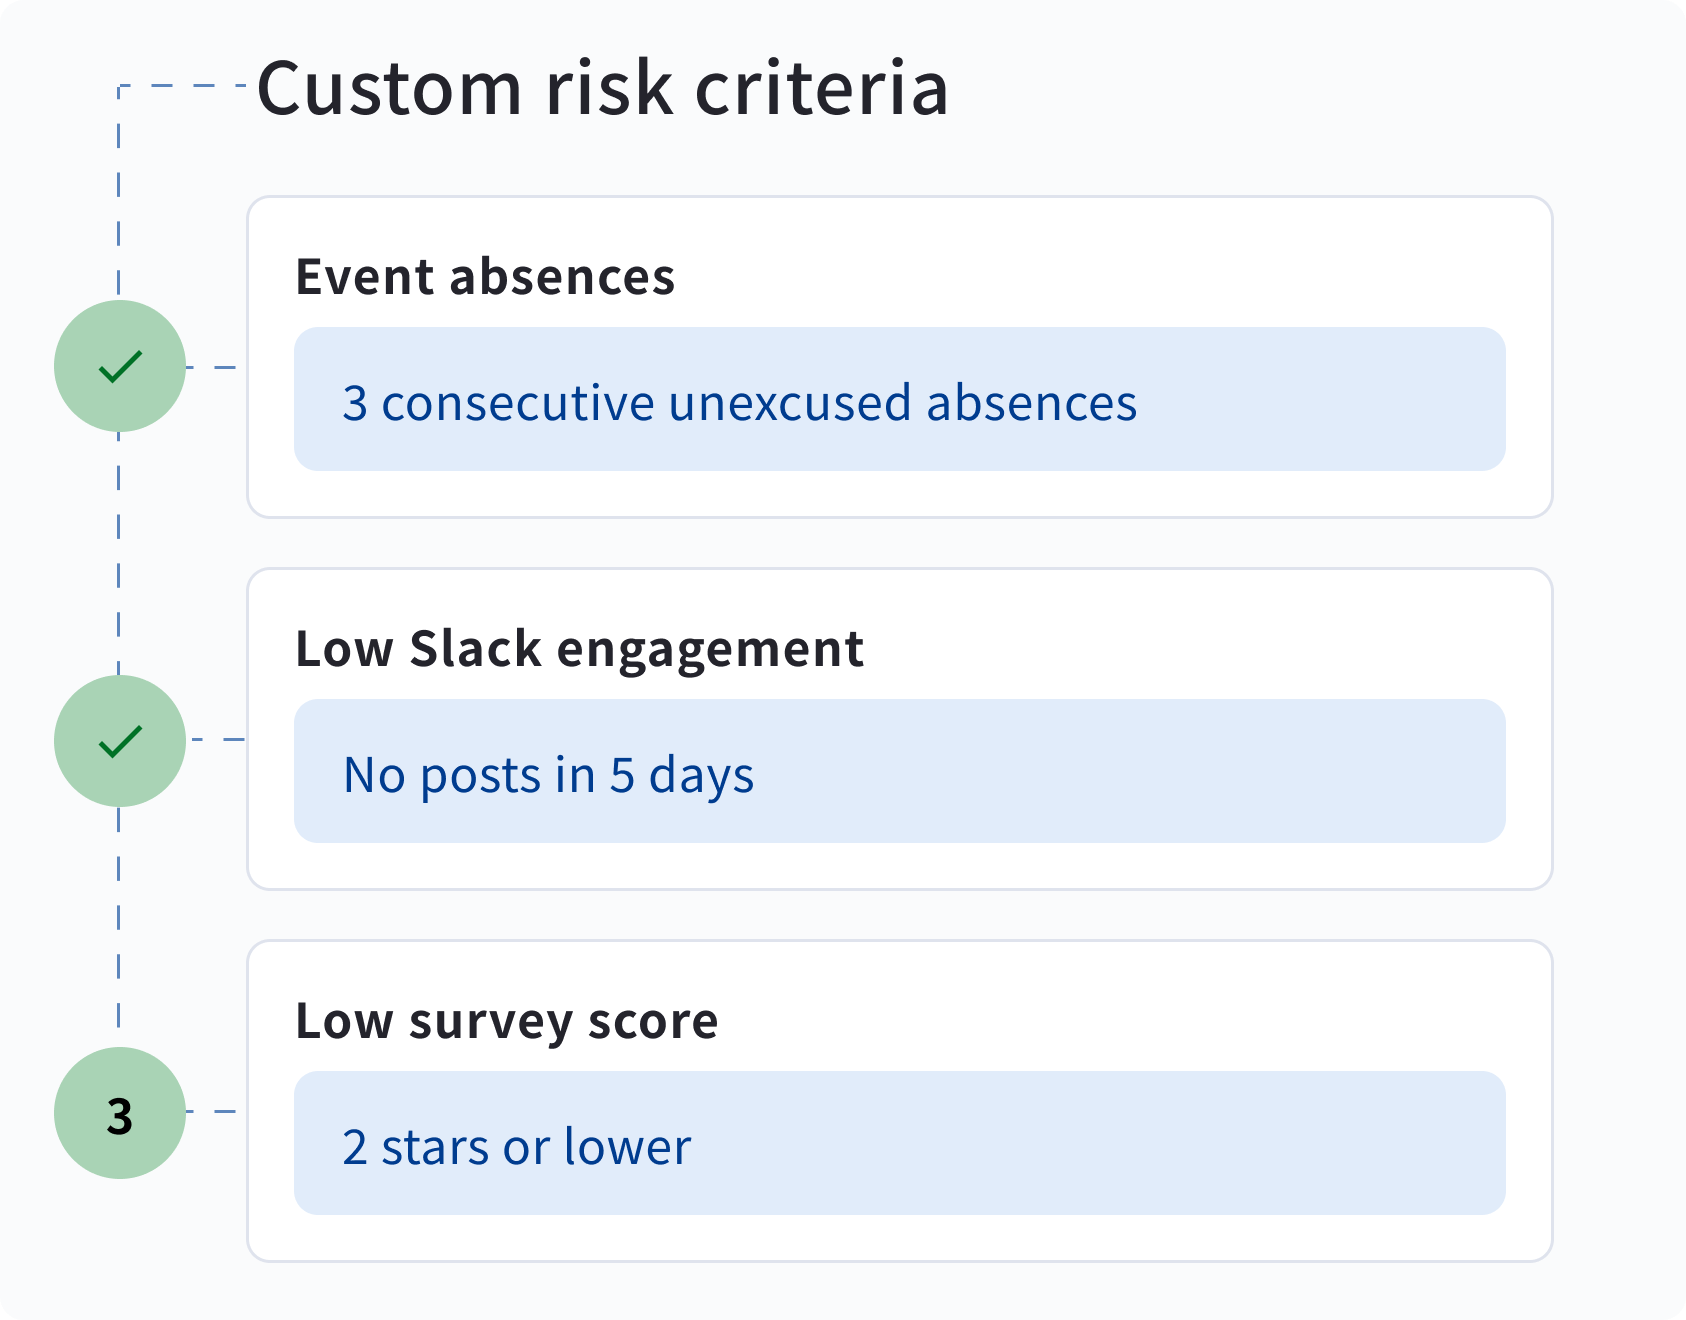Select the Event absences card title
Viewport: 1686px width, 1320px height.
(x=485, y=277)
